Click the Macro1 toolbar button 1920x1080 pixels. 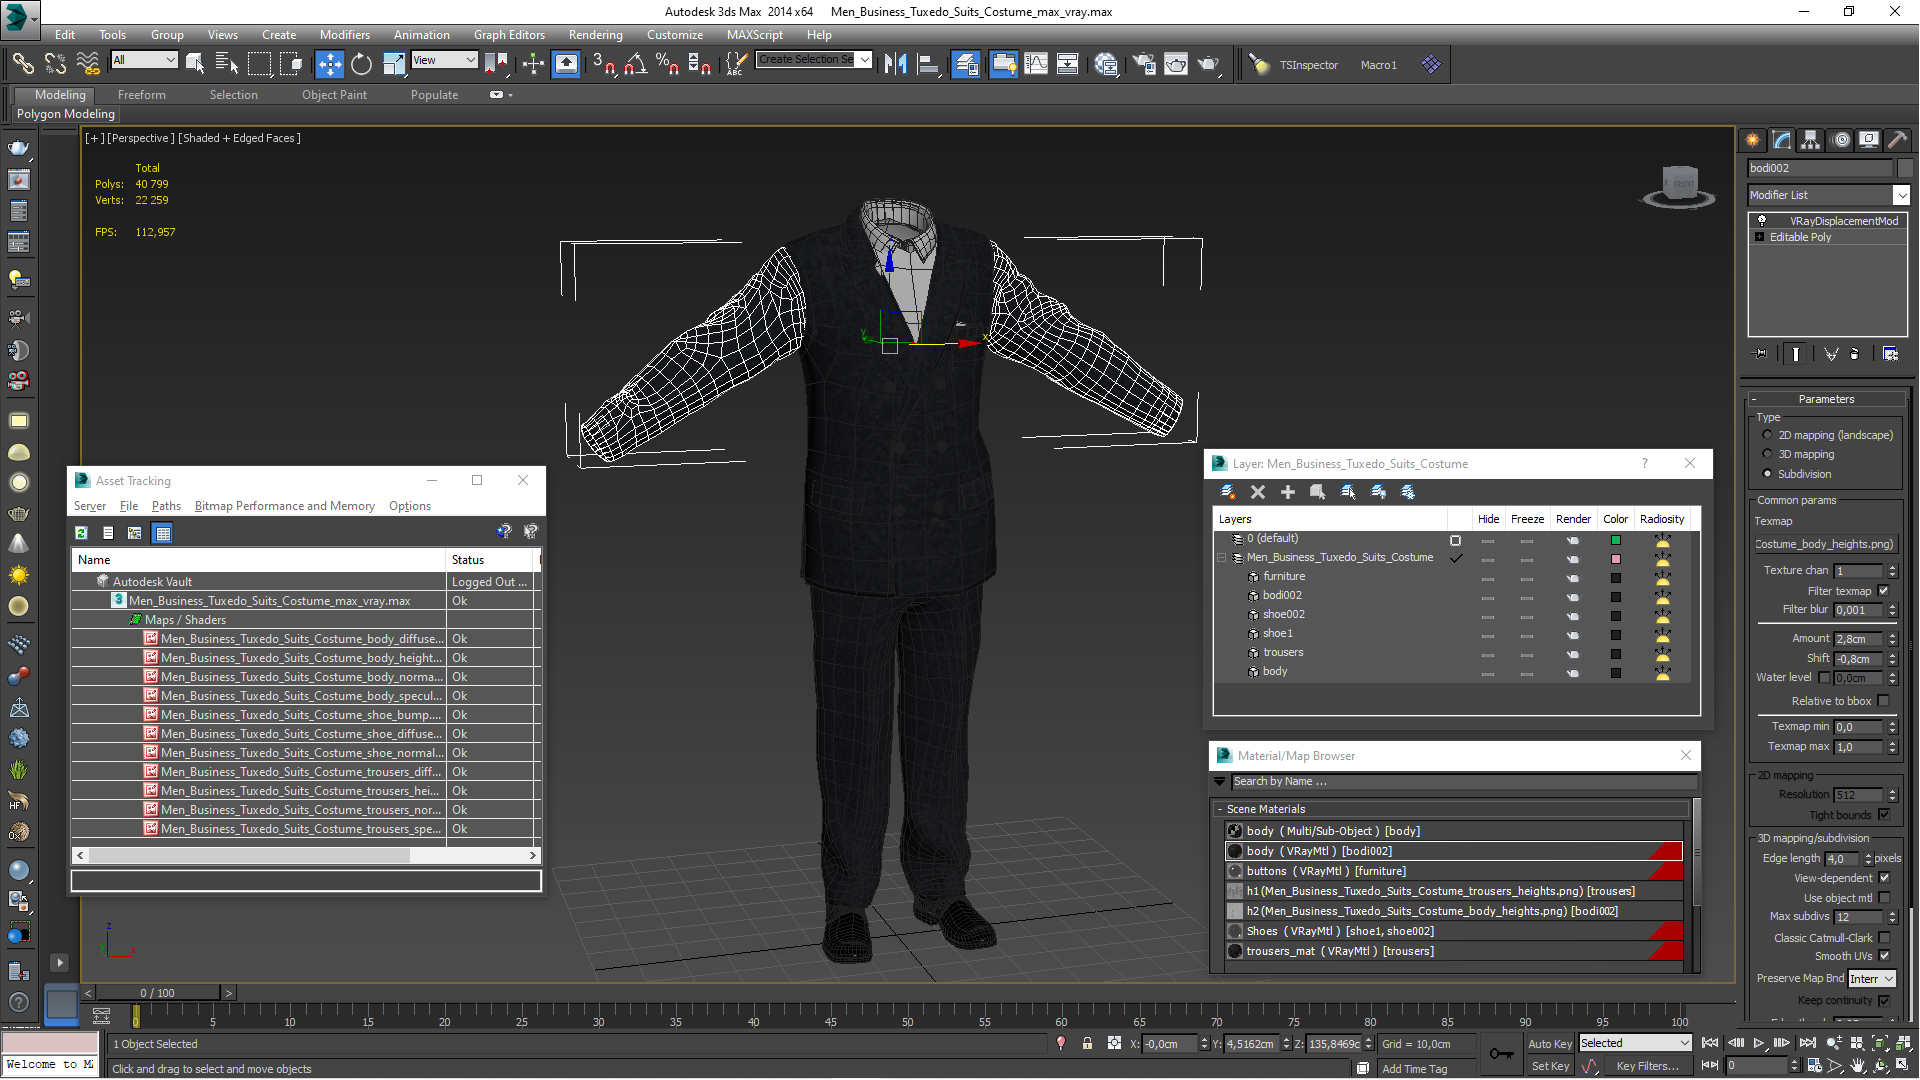(x=1378, y=65)
